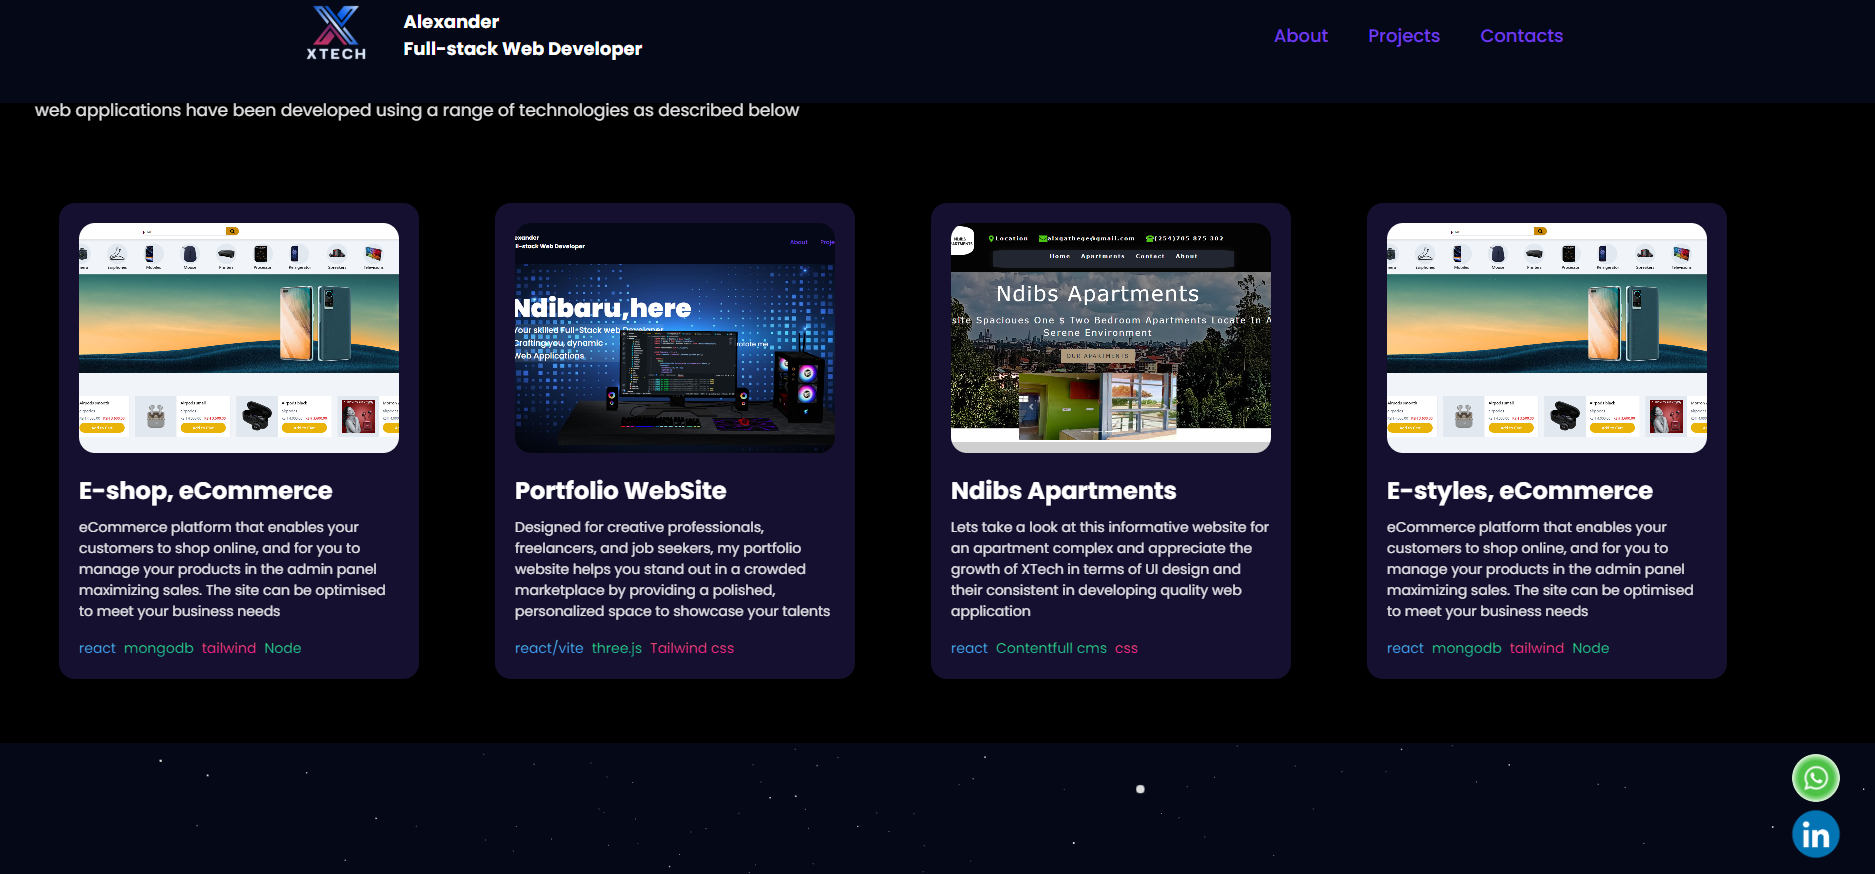View Ndibs Apartments preview thumbnail
This screenshot has width=1875, height=874.
[1110, 338]
